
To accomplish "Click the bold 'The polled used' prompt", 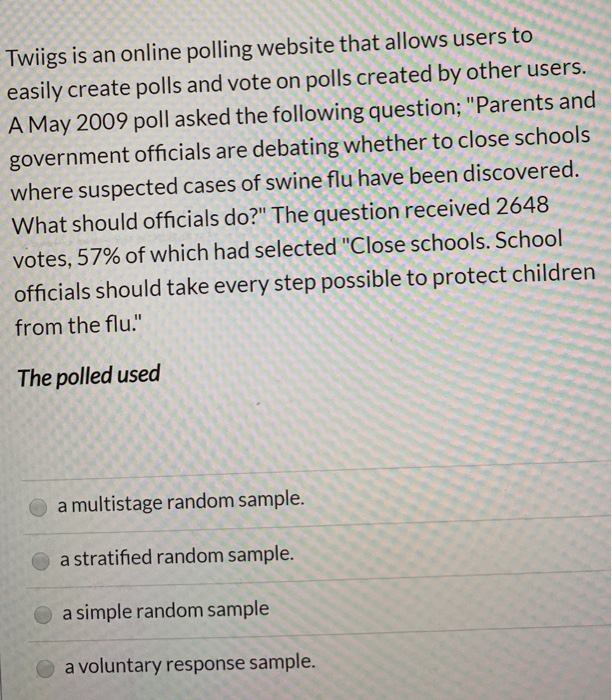I will click(x=89, y=376).
